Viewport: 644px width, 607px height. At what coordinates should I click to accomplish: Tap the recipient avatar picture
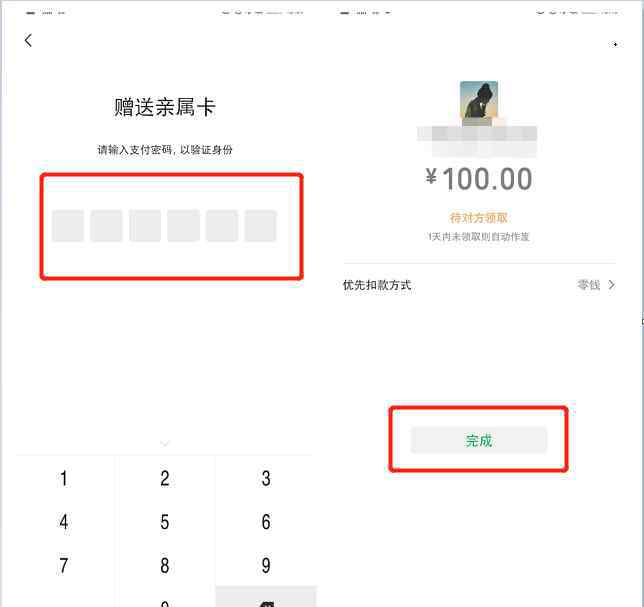point(479,100)
